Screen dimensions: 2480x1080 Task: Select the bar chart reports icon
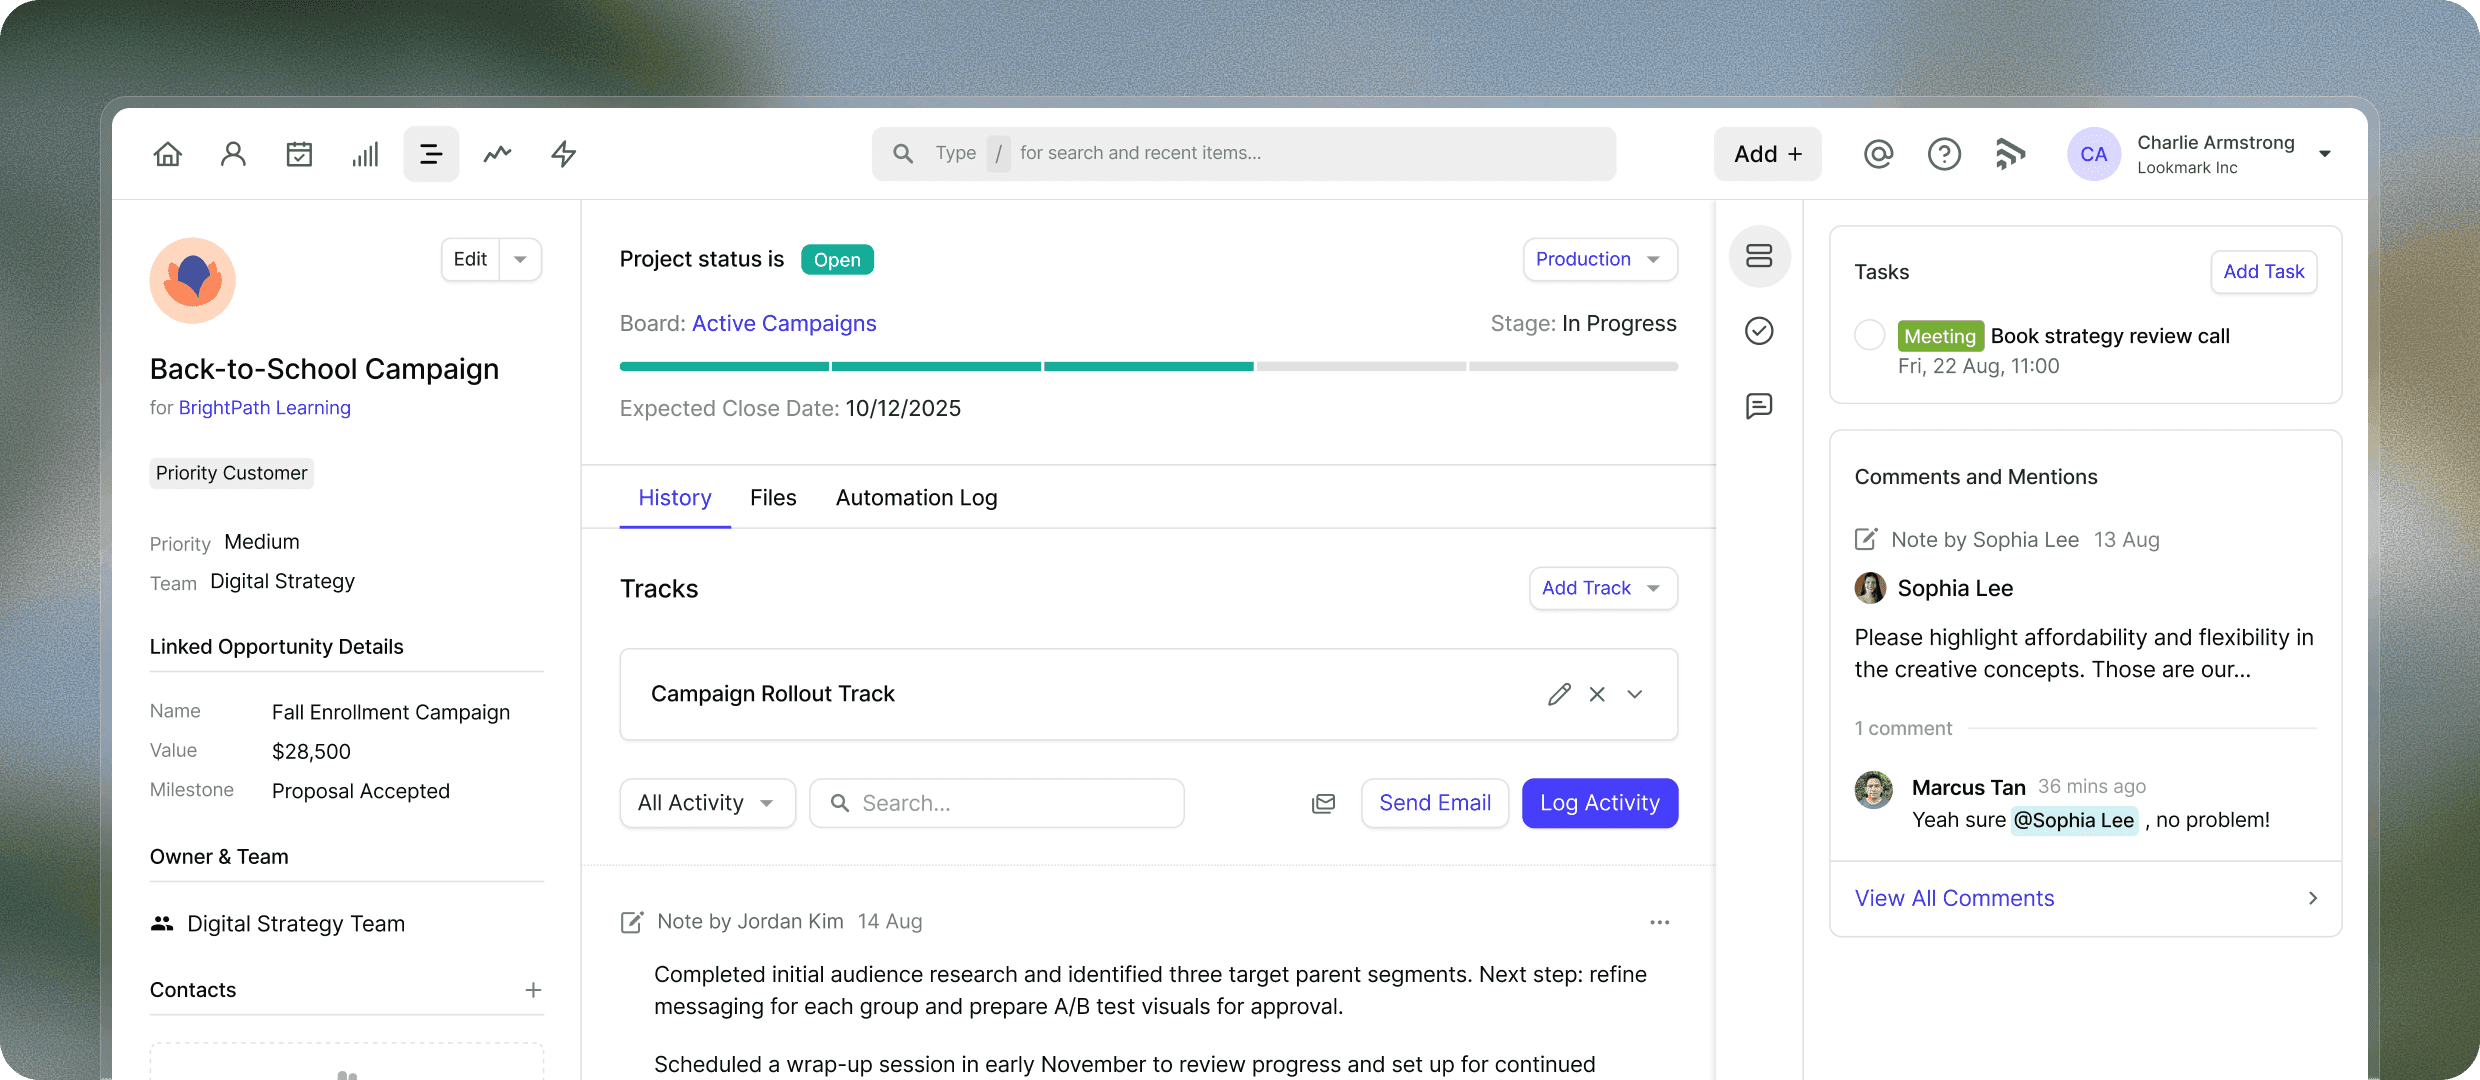[x=365, y=153]
